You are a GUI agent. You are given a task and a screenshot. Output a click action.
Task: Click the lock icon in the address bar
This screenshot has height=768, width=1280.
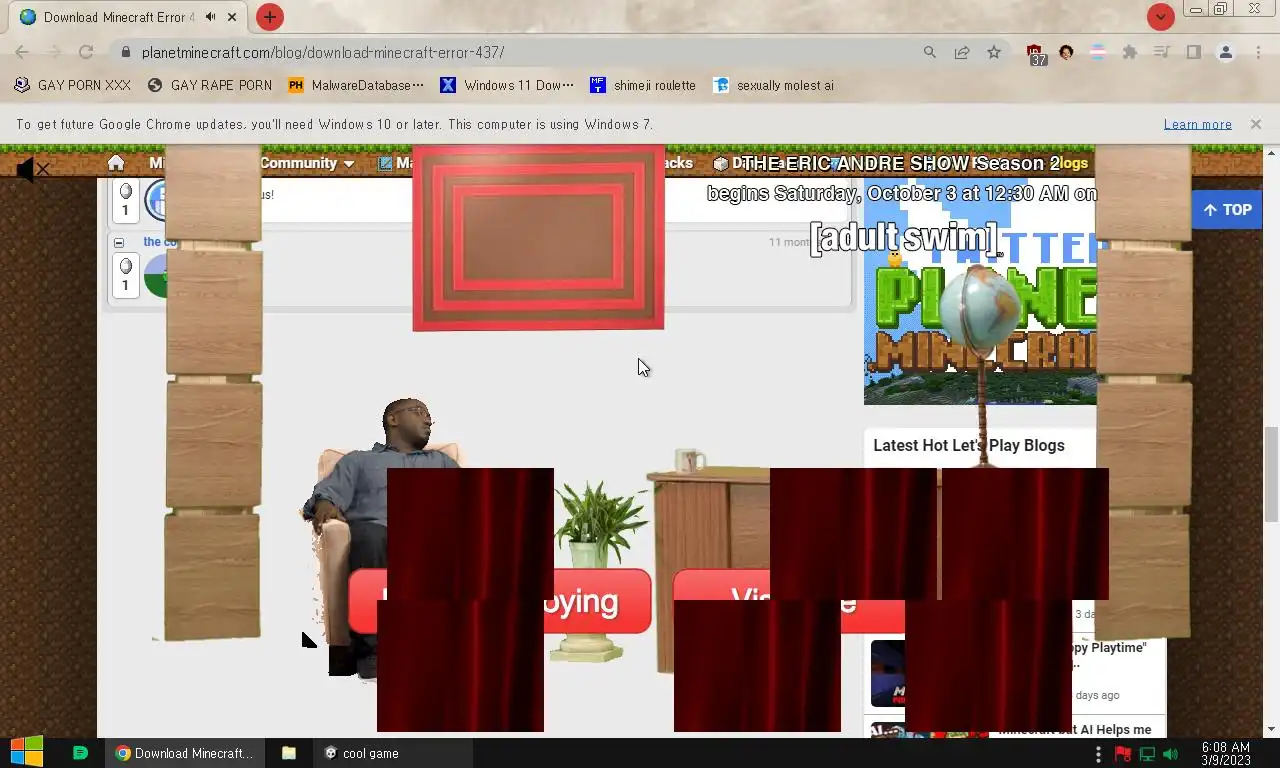pos(125,52)
